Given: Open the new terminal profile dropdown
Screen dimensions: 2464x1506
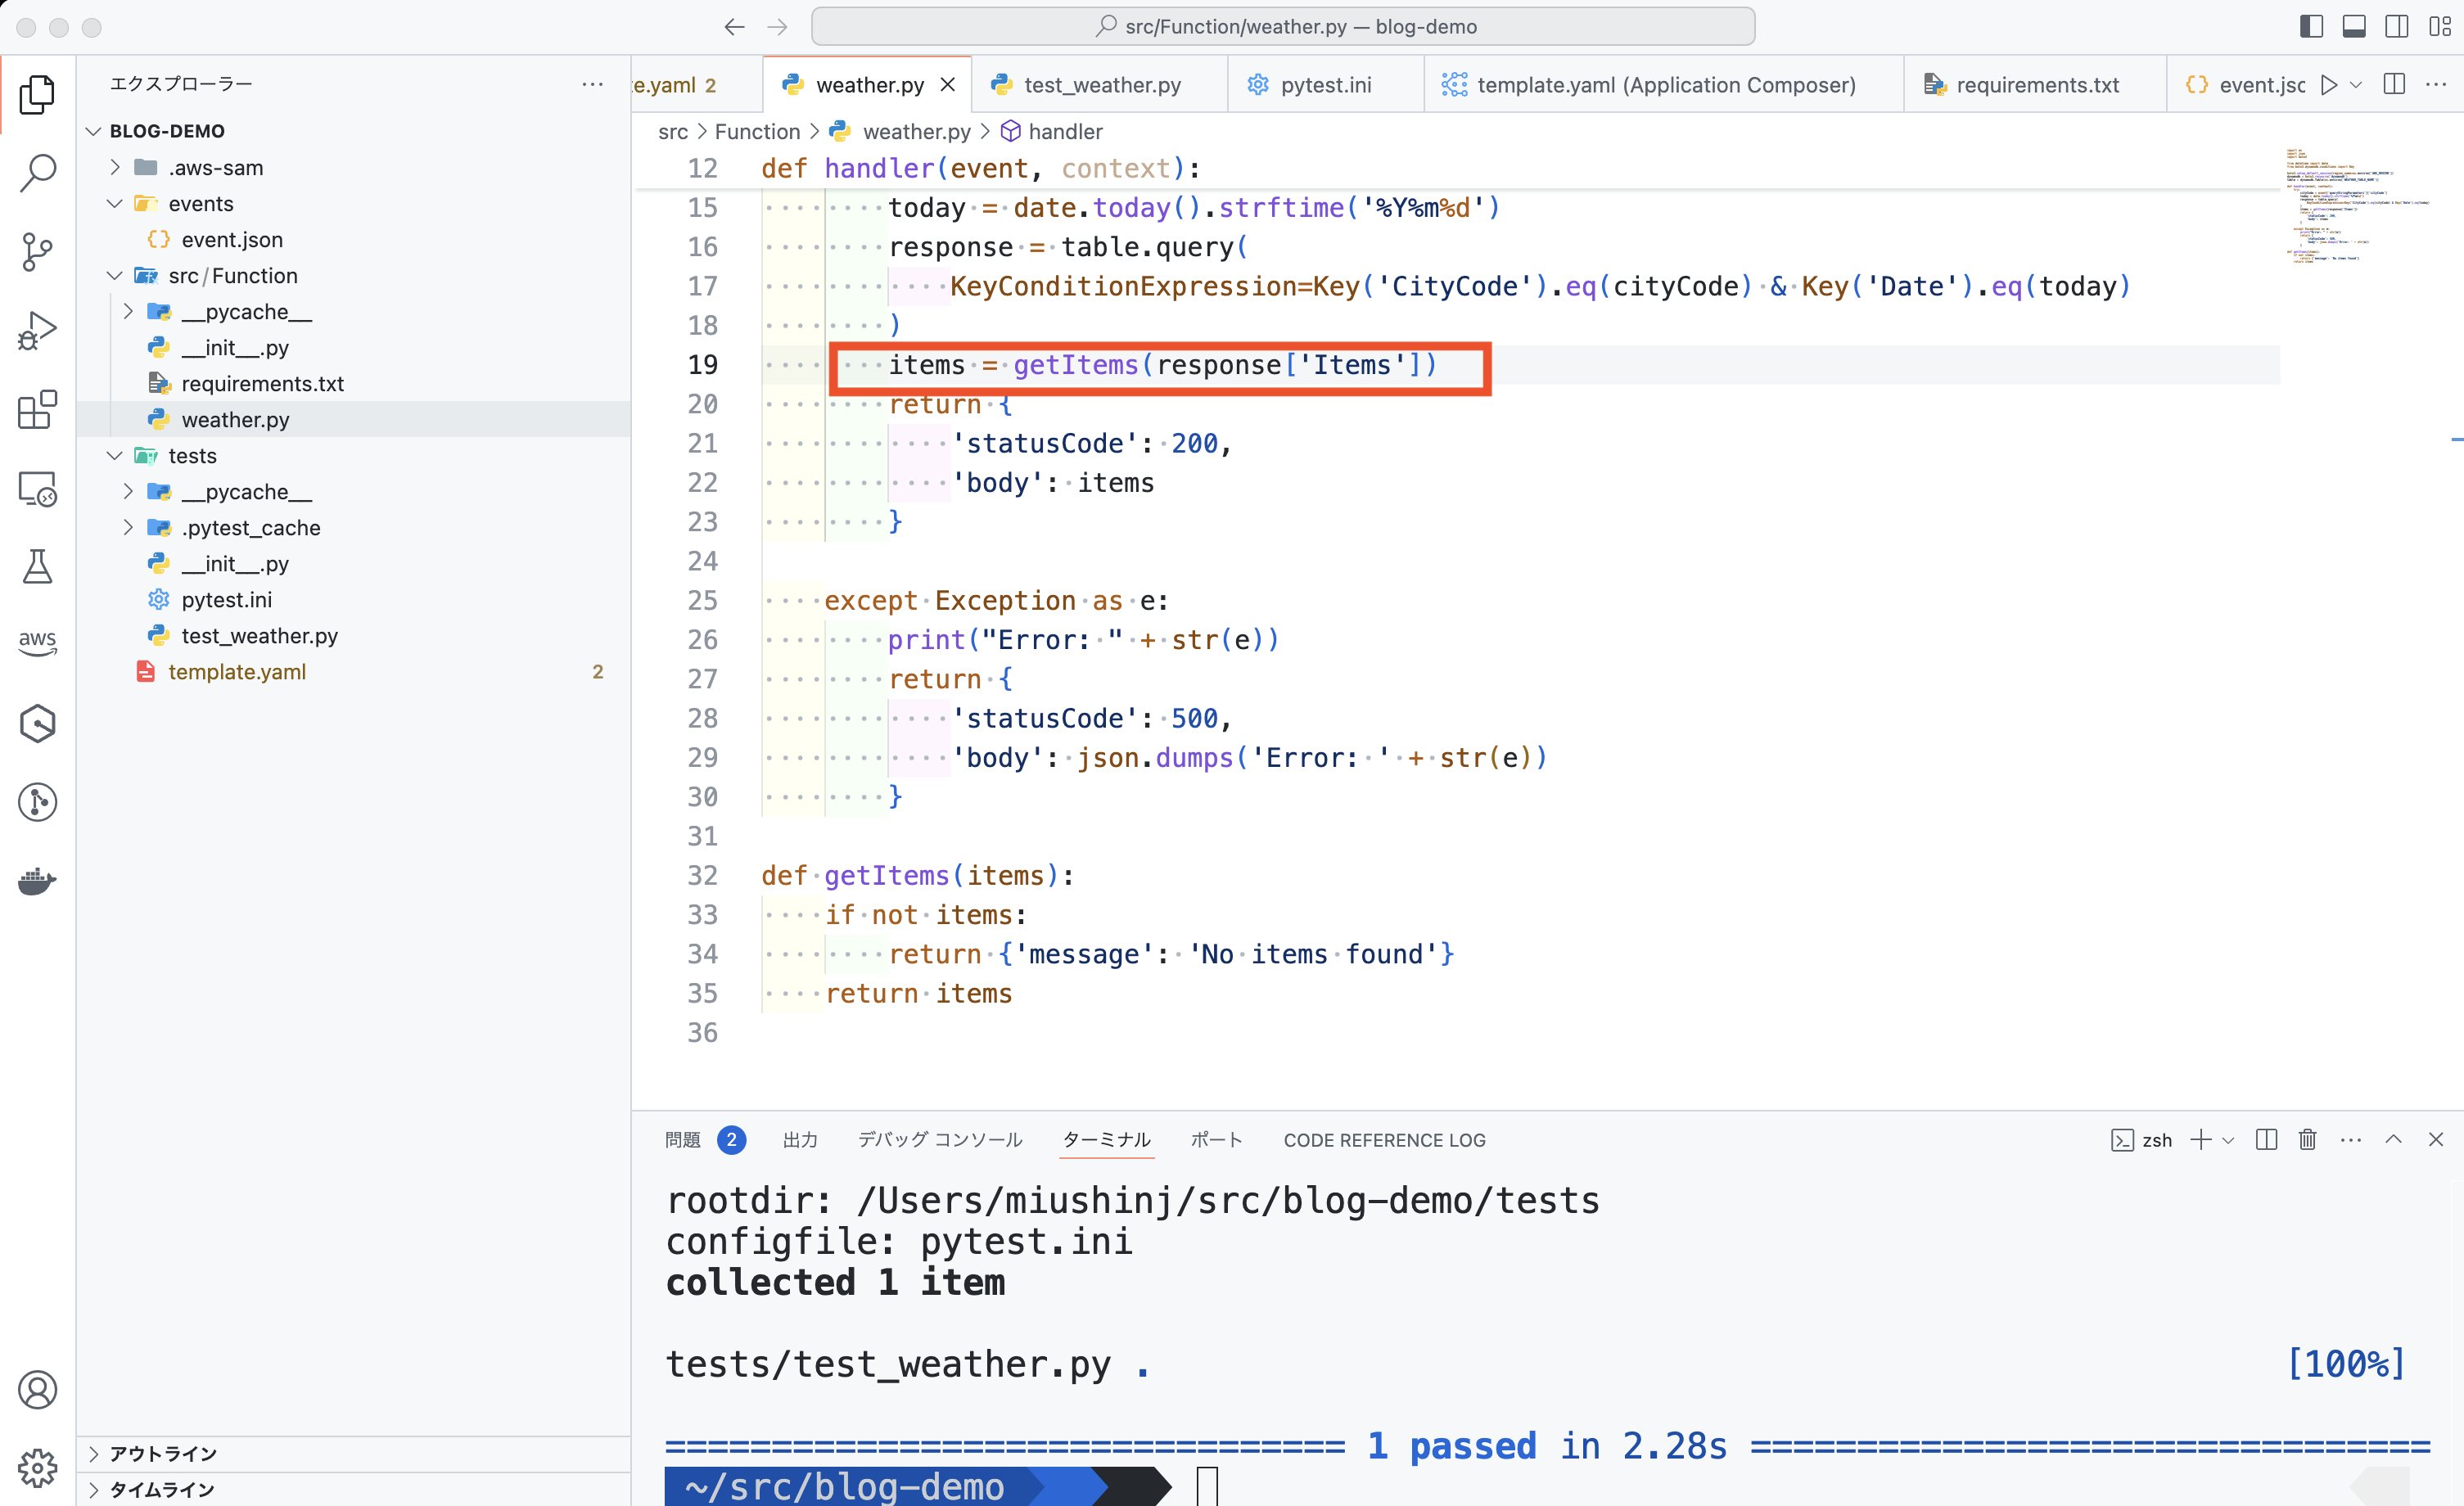Looking at the screenshot, I should (x=2228, y=1140).
